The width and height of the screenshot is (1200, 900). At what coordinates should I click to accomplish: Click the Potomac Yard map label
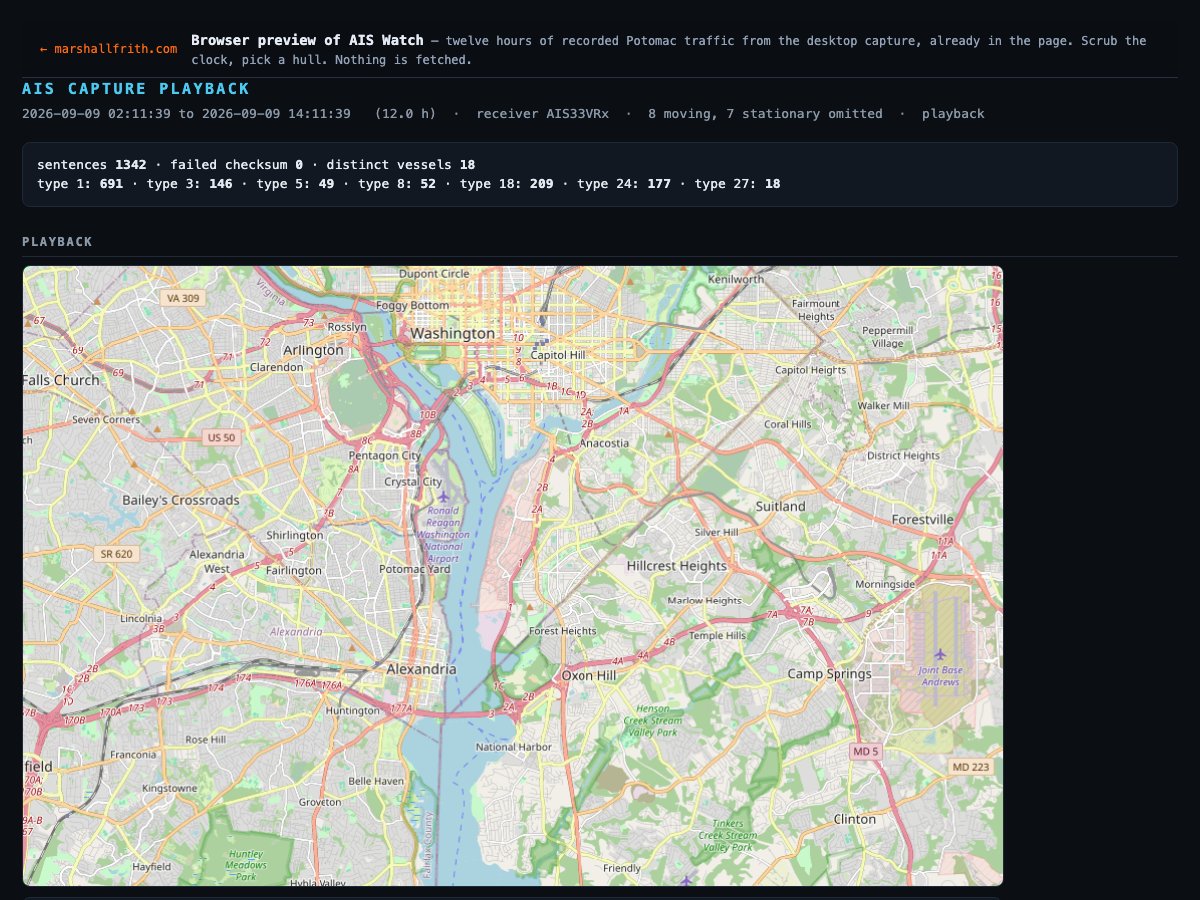click(x=414, y=569)
